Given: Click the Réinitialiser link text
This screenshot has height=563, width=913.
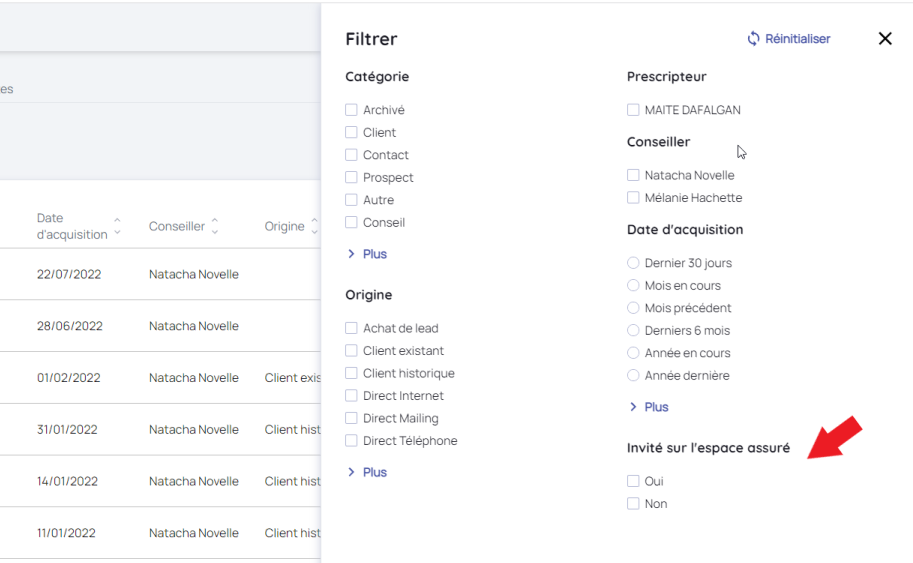Looking at the screenshot, I should 798,39.
